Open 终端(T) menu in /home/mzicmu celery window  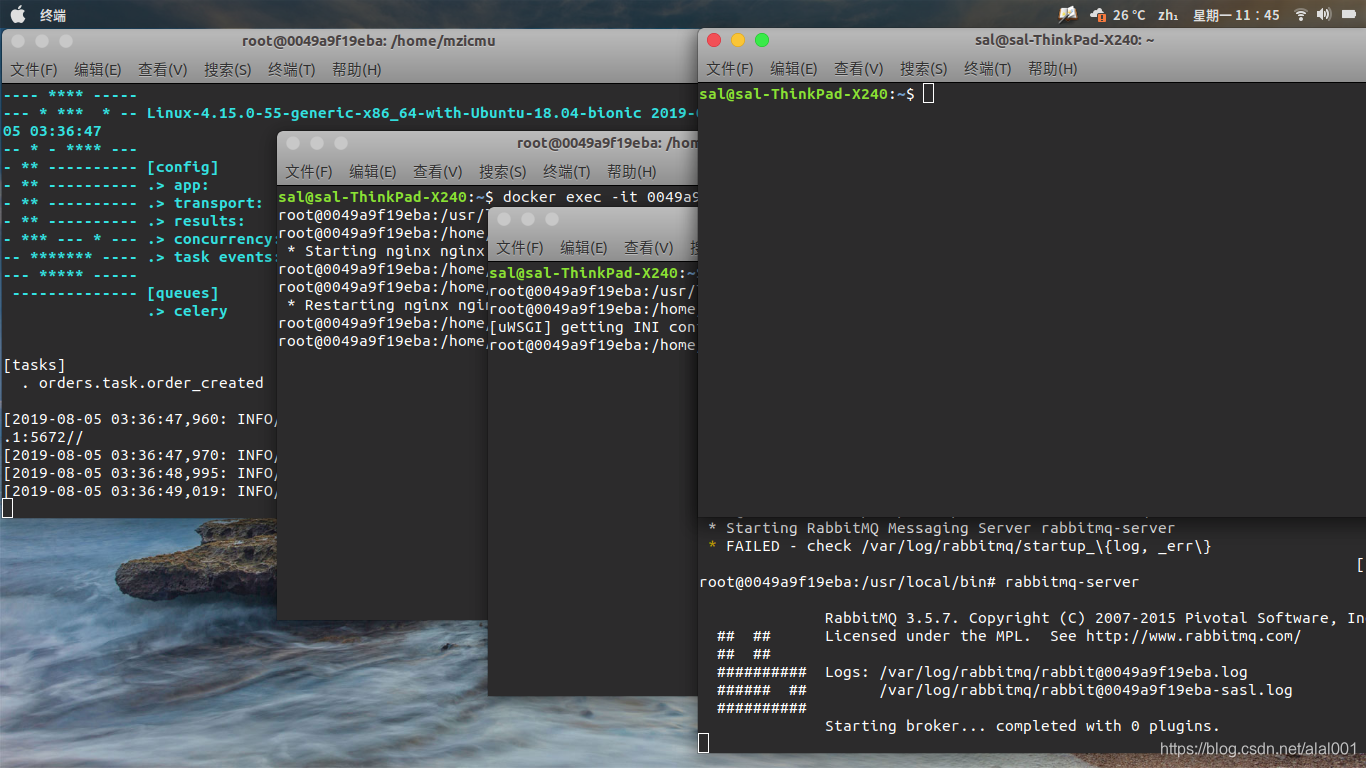point(292,69)
